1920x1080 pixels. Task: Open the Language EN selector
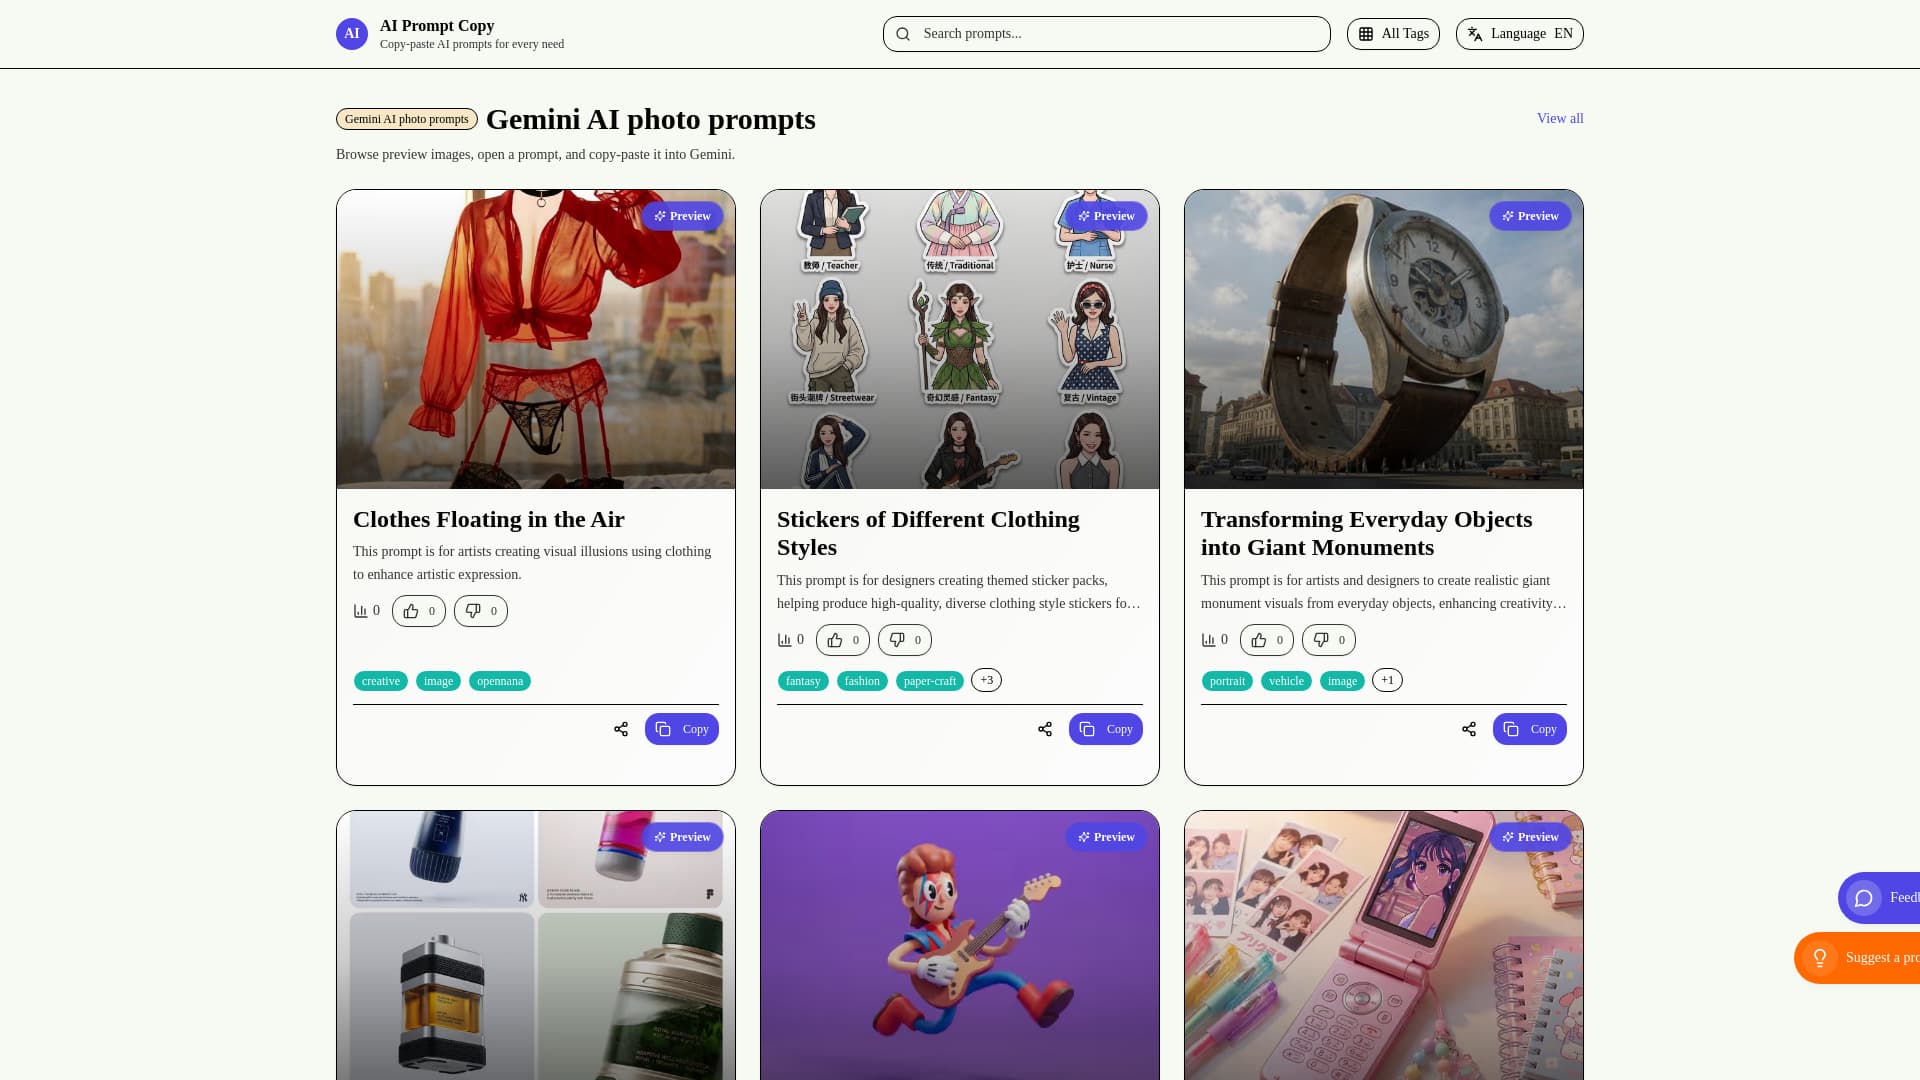tap(1519, 33)
